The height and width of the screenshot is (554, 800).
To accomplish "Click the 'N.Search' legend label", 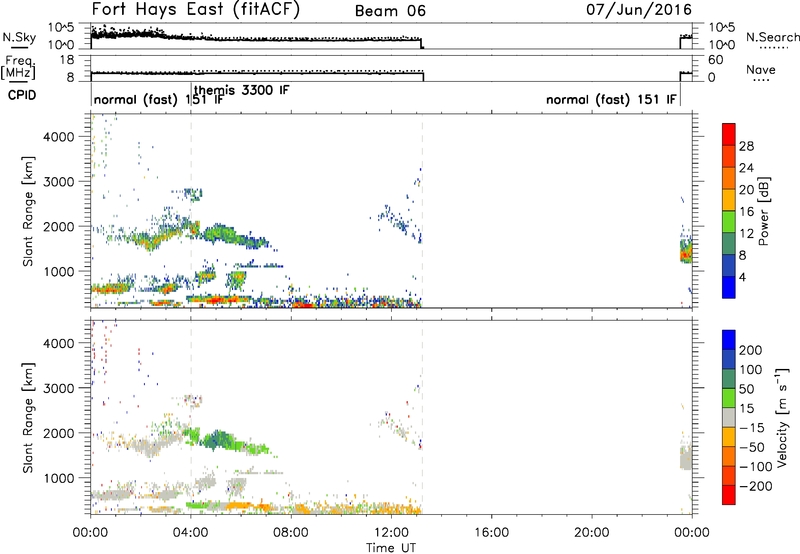I will [772, 37].
